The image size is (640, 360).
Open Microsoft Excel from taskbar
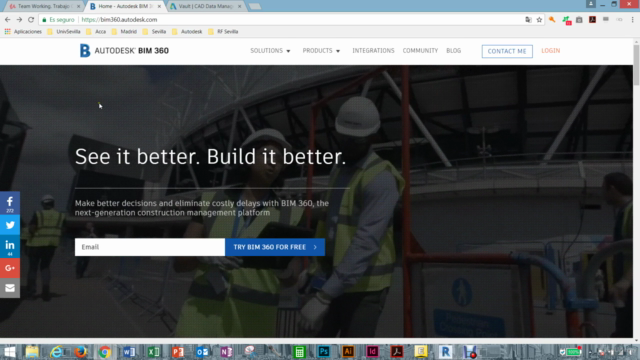click(153, 352)
